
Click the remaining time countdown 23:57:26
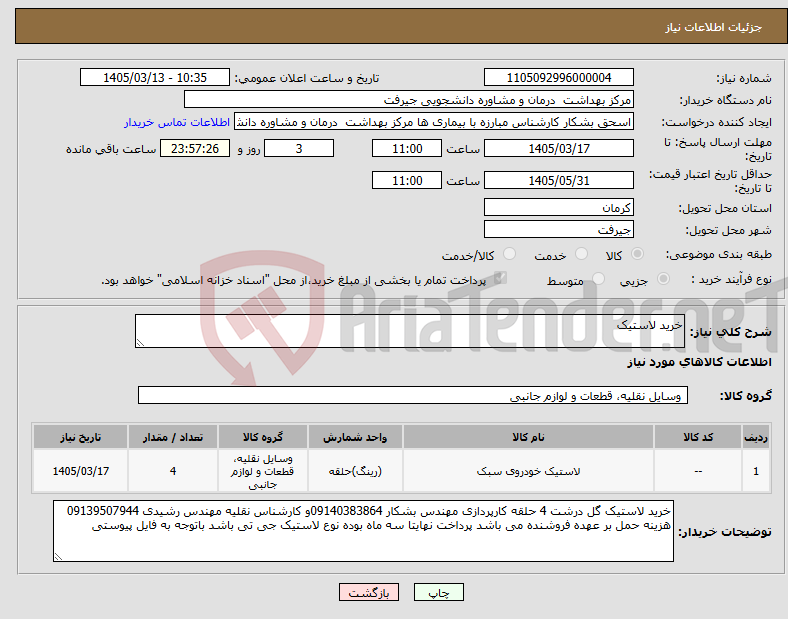[x=195, y=148]
